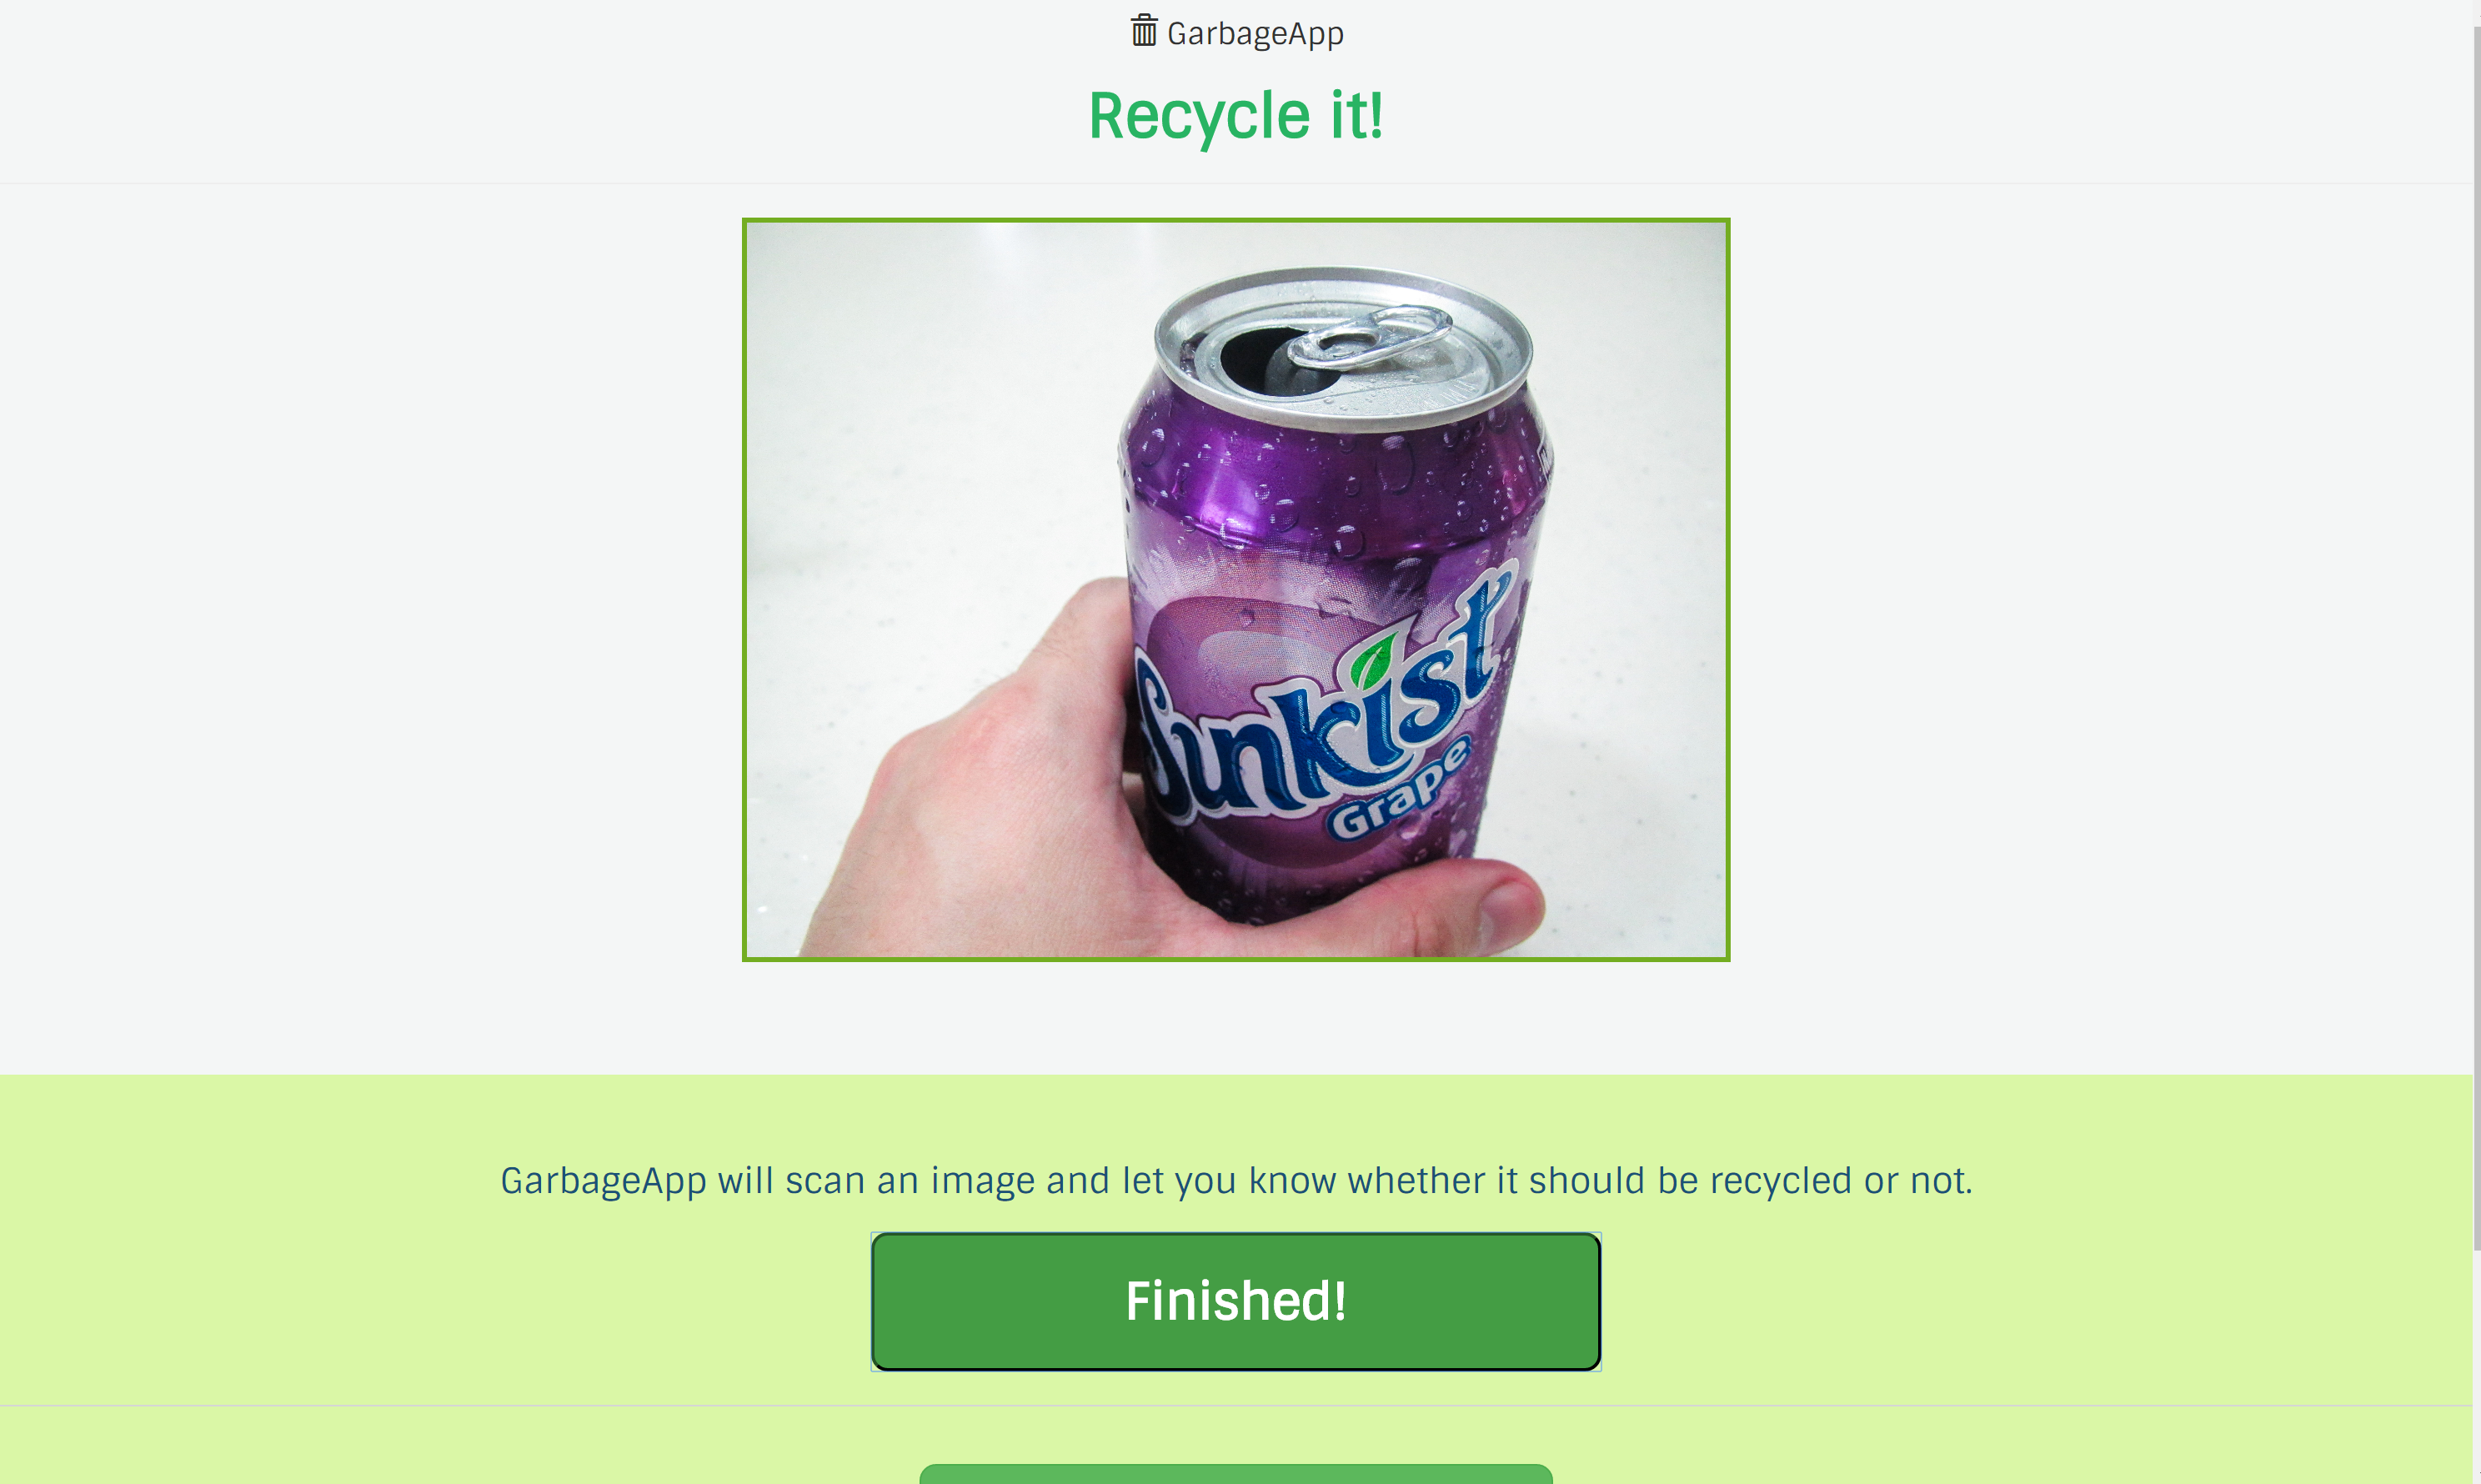Click the trash can icon in header
Screen dimensions: 2481x1484
click(1144, 31)
